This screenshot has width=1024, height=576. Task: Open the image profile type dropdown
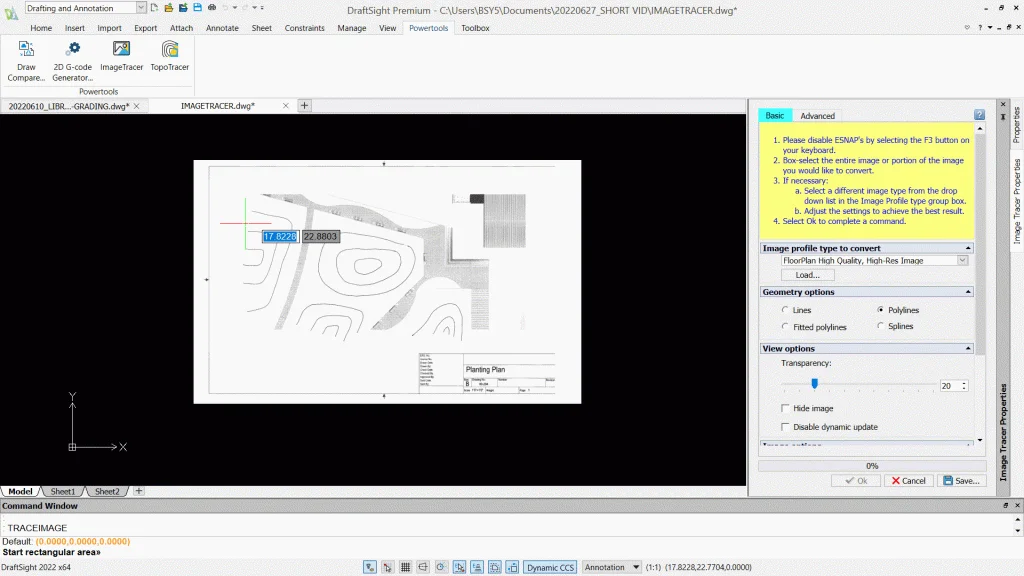(962, 260)
